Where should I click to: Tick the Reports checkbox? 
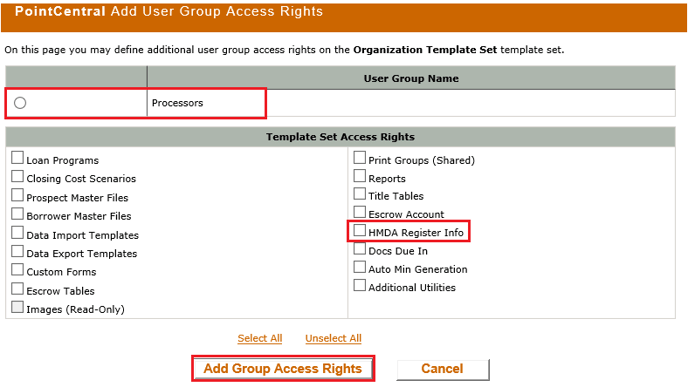click(359, 176)
